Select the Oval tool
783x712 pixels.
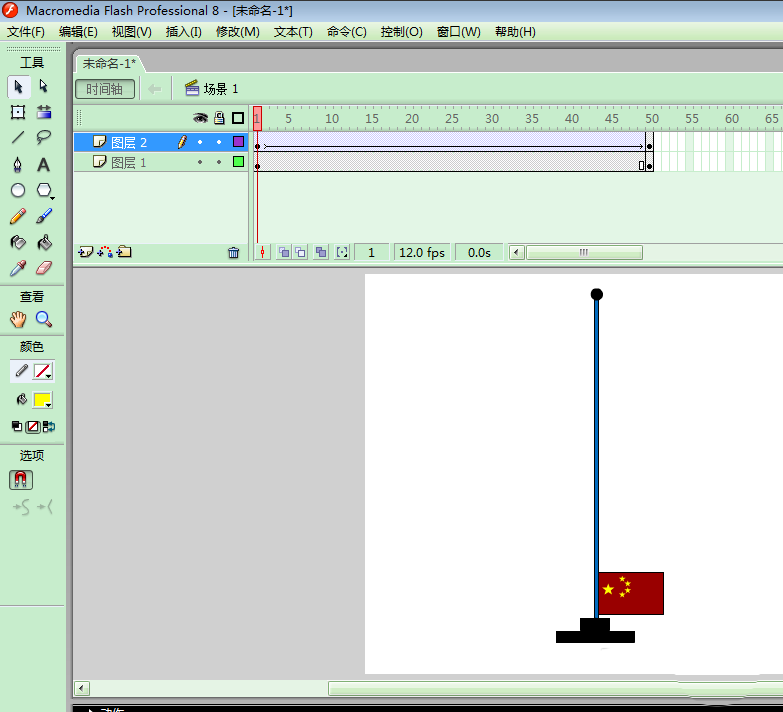pyautogui.click(x=18, y=190)
